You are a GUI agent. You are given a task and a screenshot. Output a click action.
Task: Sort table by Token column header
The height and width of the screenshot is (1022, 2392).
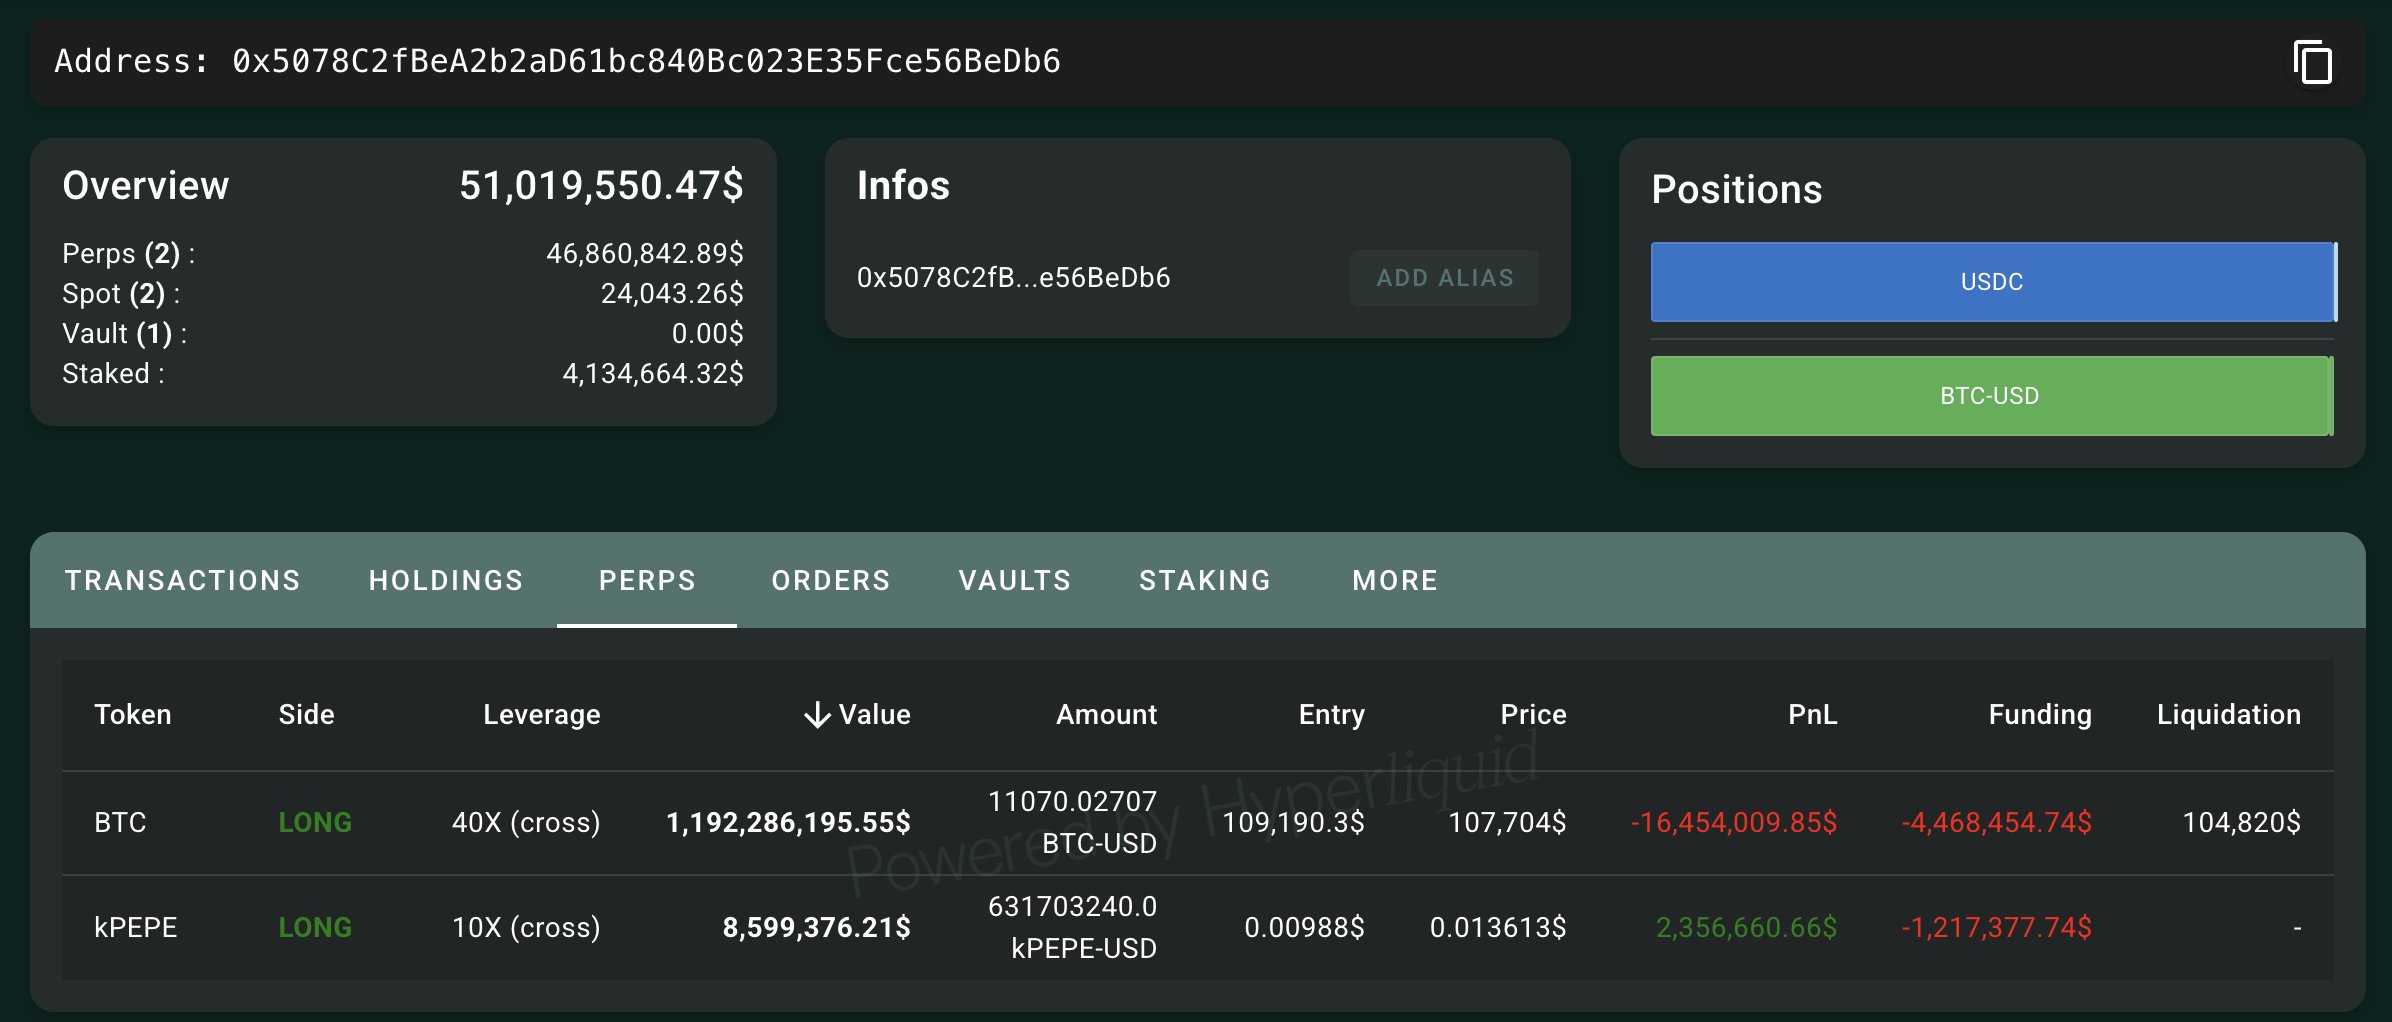[x=133, y=714]
